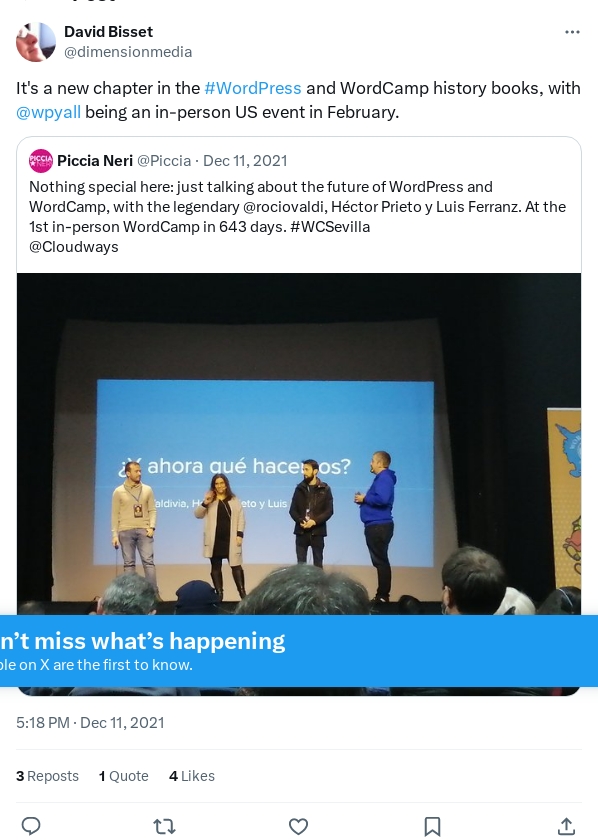Open the quoted post's Dec 11, 2021 date
Viewport: 598px width, 840px height.
pos(245,161)
